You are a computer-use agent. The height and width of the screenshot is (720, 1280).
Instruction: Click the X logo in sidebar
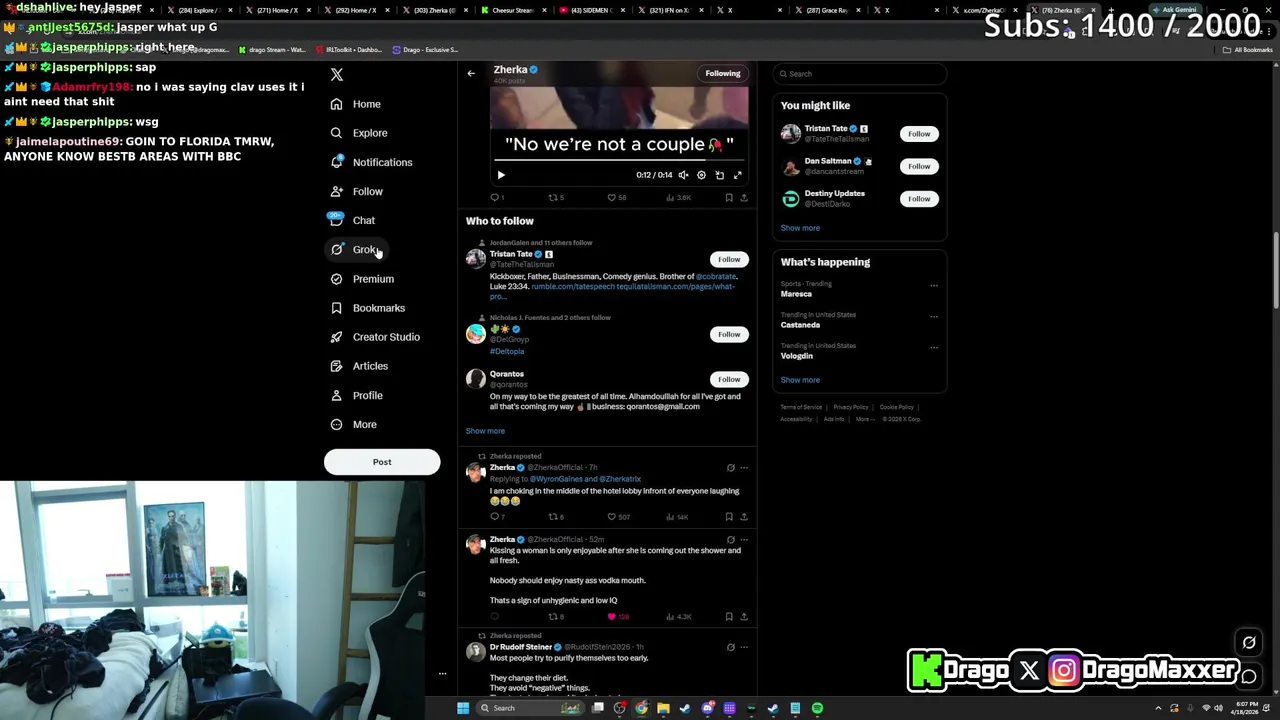(x=337, y=75)
